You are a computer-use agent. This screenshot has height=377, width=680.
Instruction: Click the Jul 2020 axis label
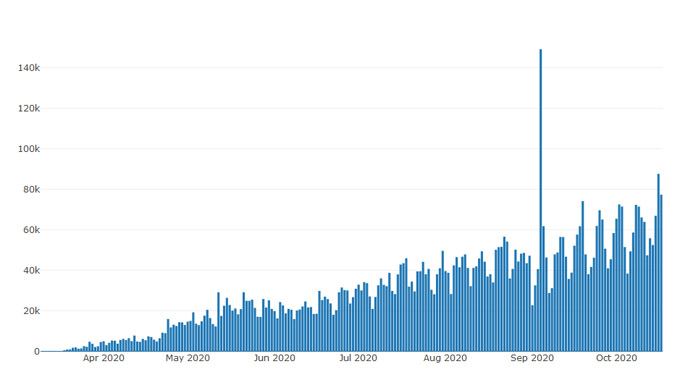[x=358, y=358]
